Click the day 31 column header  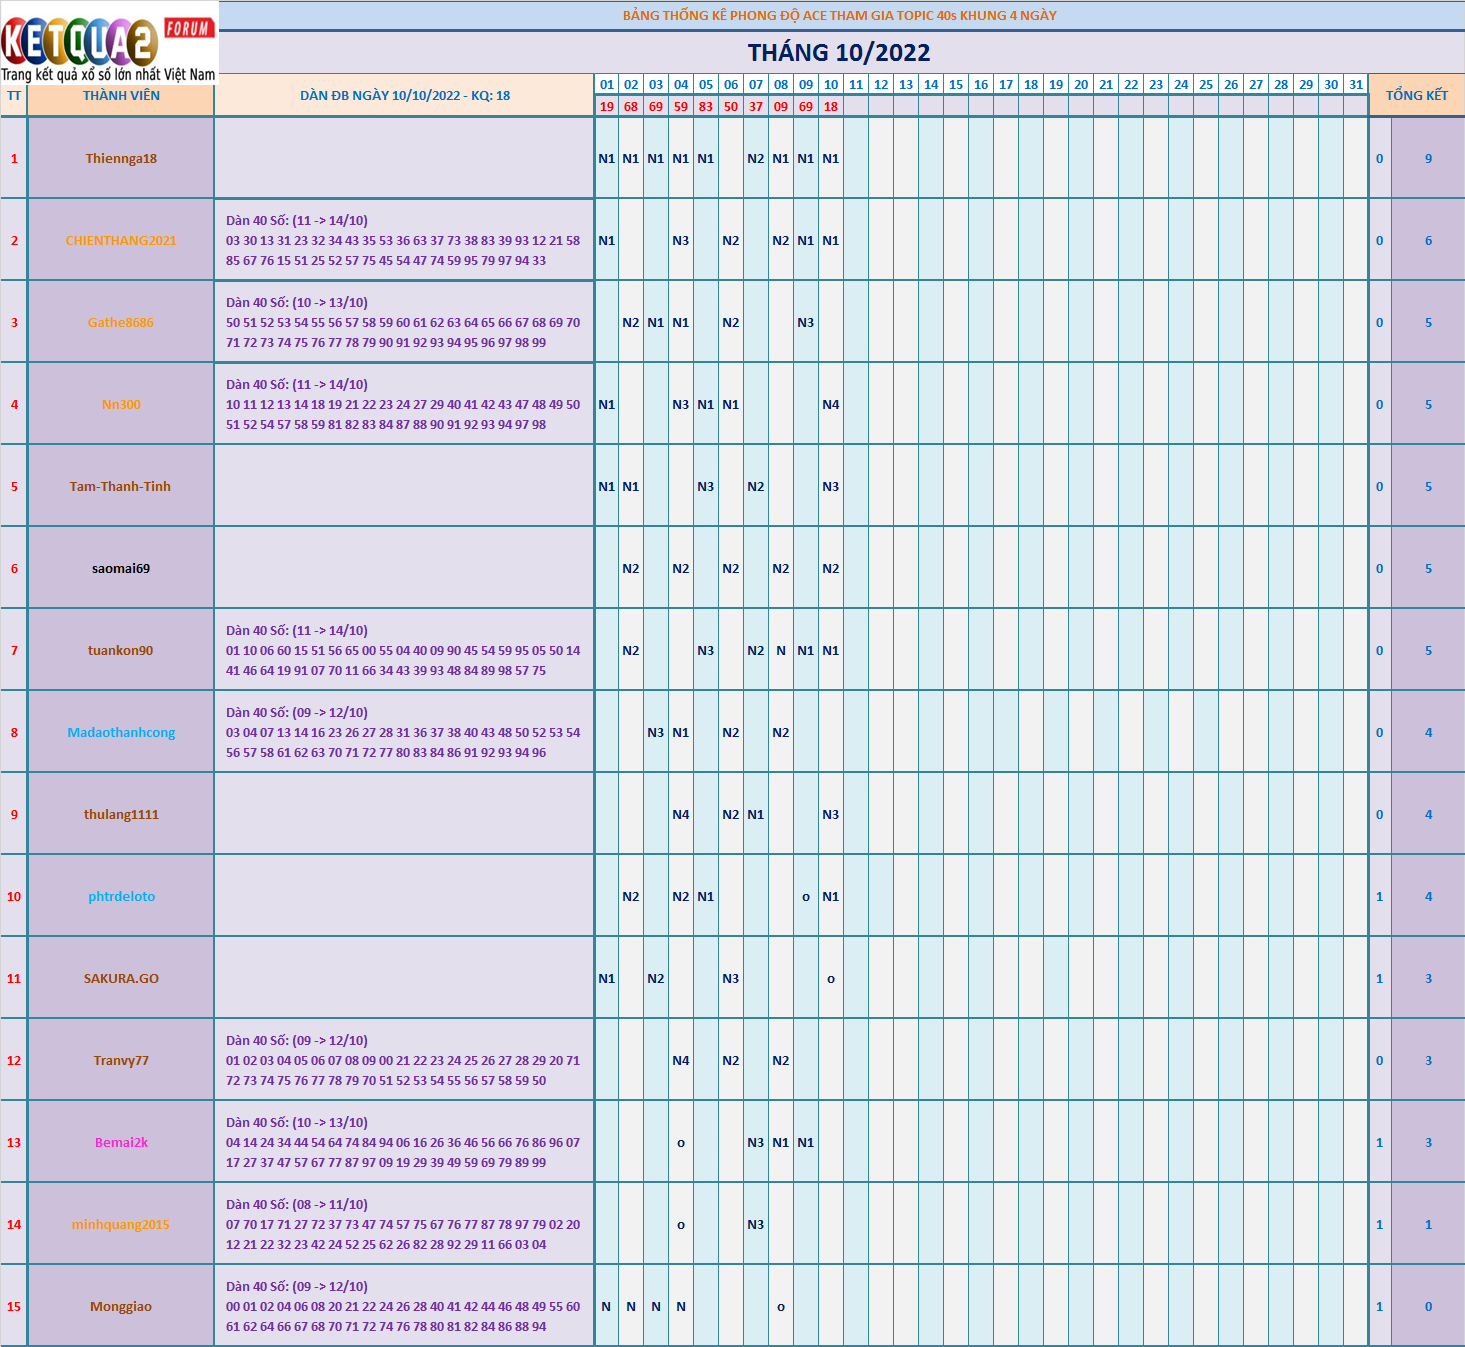click(1356, 85)
